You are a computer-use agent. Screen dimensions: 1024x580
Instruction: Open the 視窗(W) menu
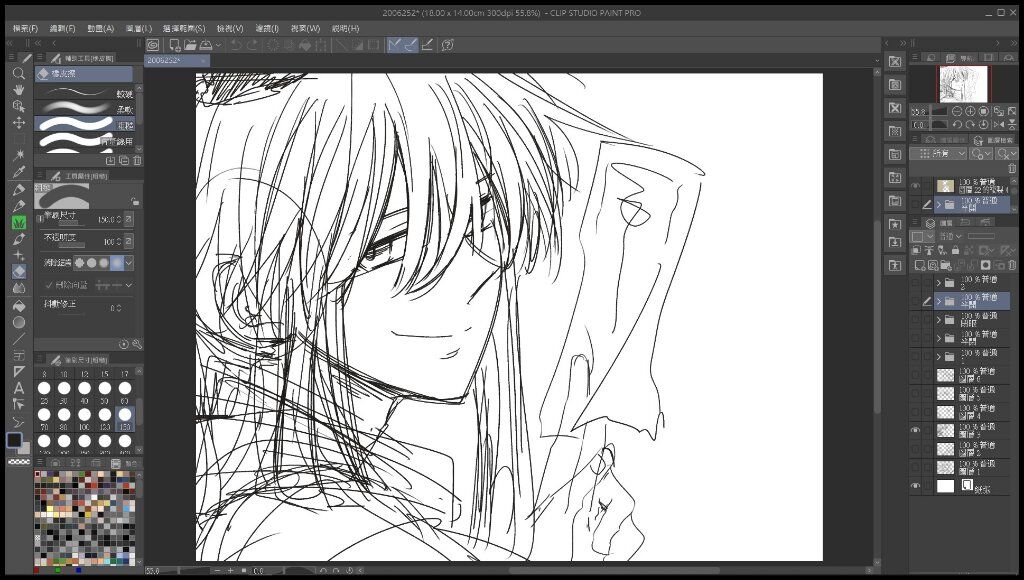pyautogui.click(x=305, y=29)
